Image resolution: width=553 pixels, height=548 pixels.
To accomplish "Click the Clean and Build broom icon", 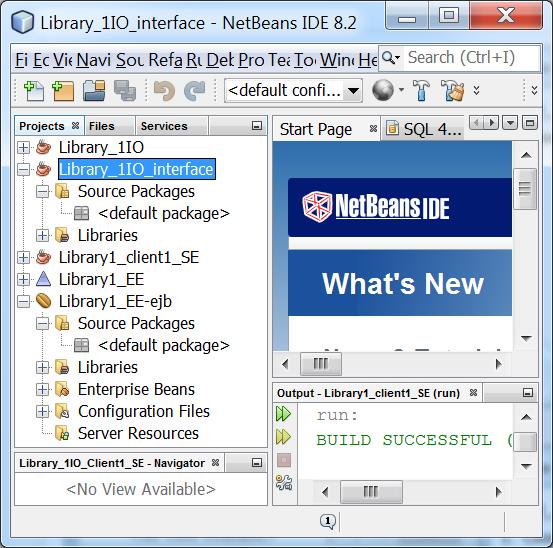I will [452, 90].
